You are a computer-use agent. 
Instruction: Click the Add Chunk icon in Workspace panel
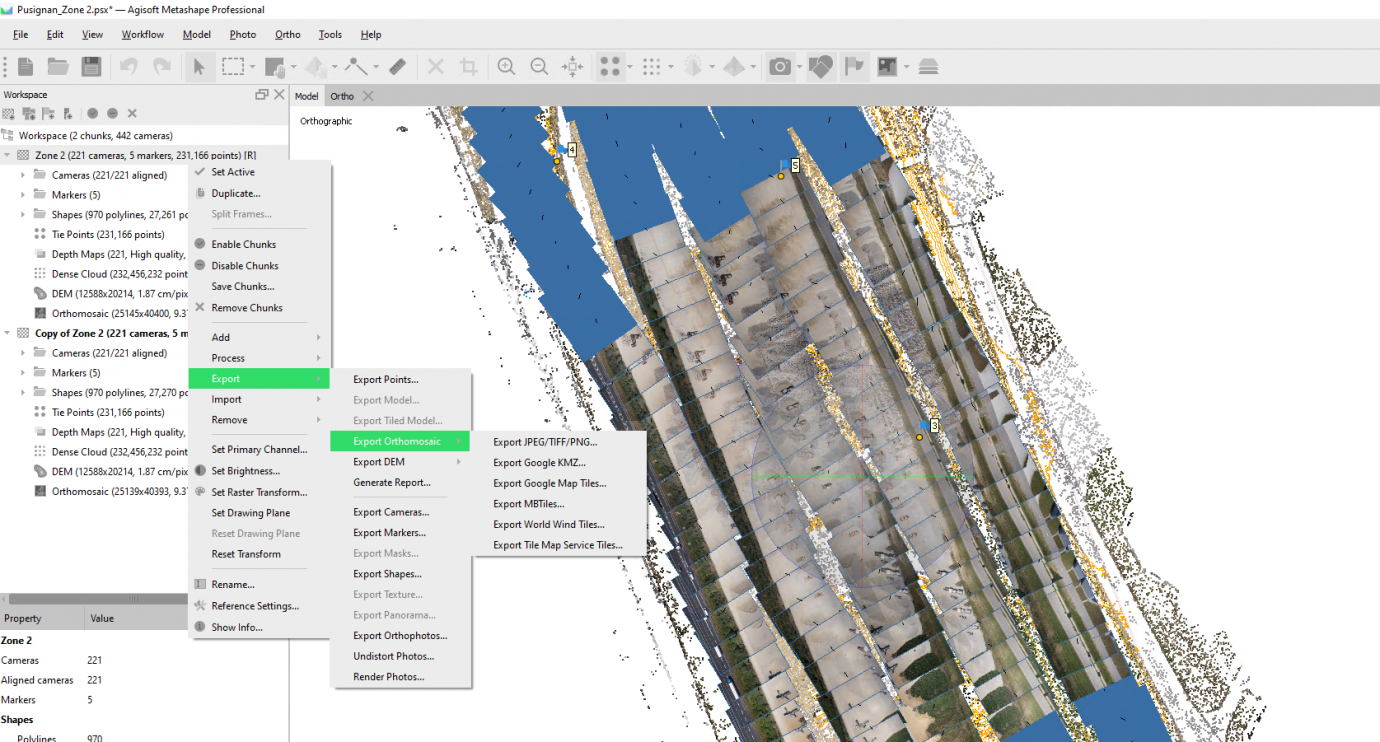pyautogui.click(x=8, y=113)
